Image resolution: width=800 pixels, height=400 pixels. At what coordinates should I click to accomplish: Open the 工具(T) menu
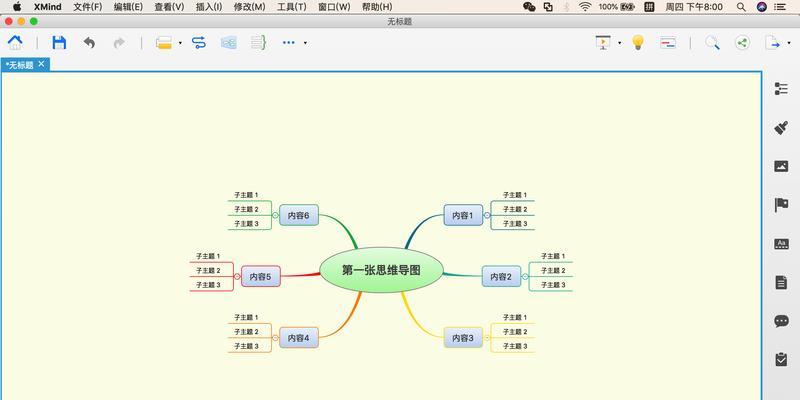click(292, 7)
